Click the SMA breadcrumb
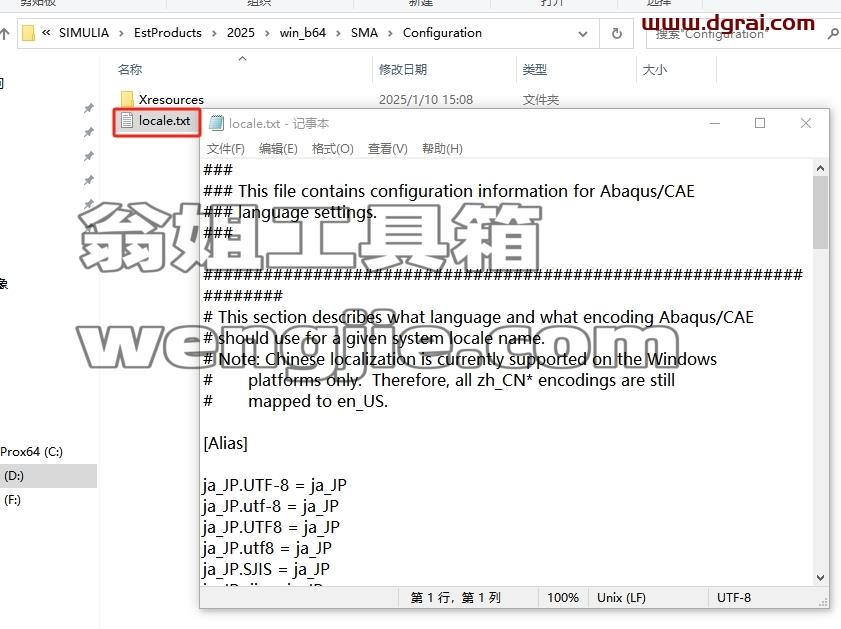The width and height of the screenshot is (841, 629). pos(364,33)
